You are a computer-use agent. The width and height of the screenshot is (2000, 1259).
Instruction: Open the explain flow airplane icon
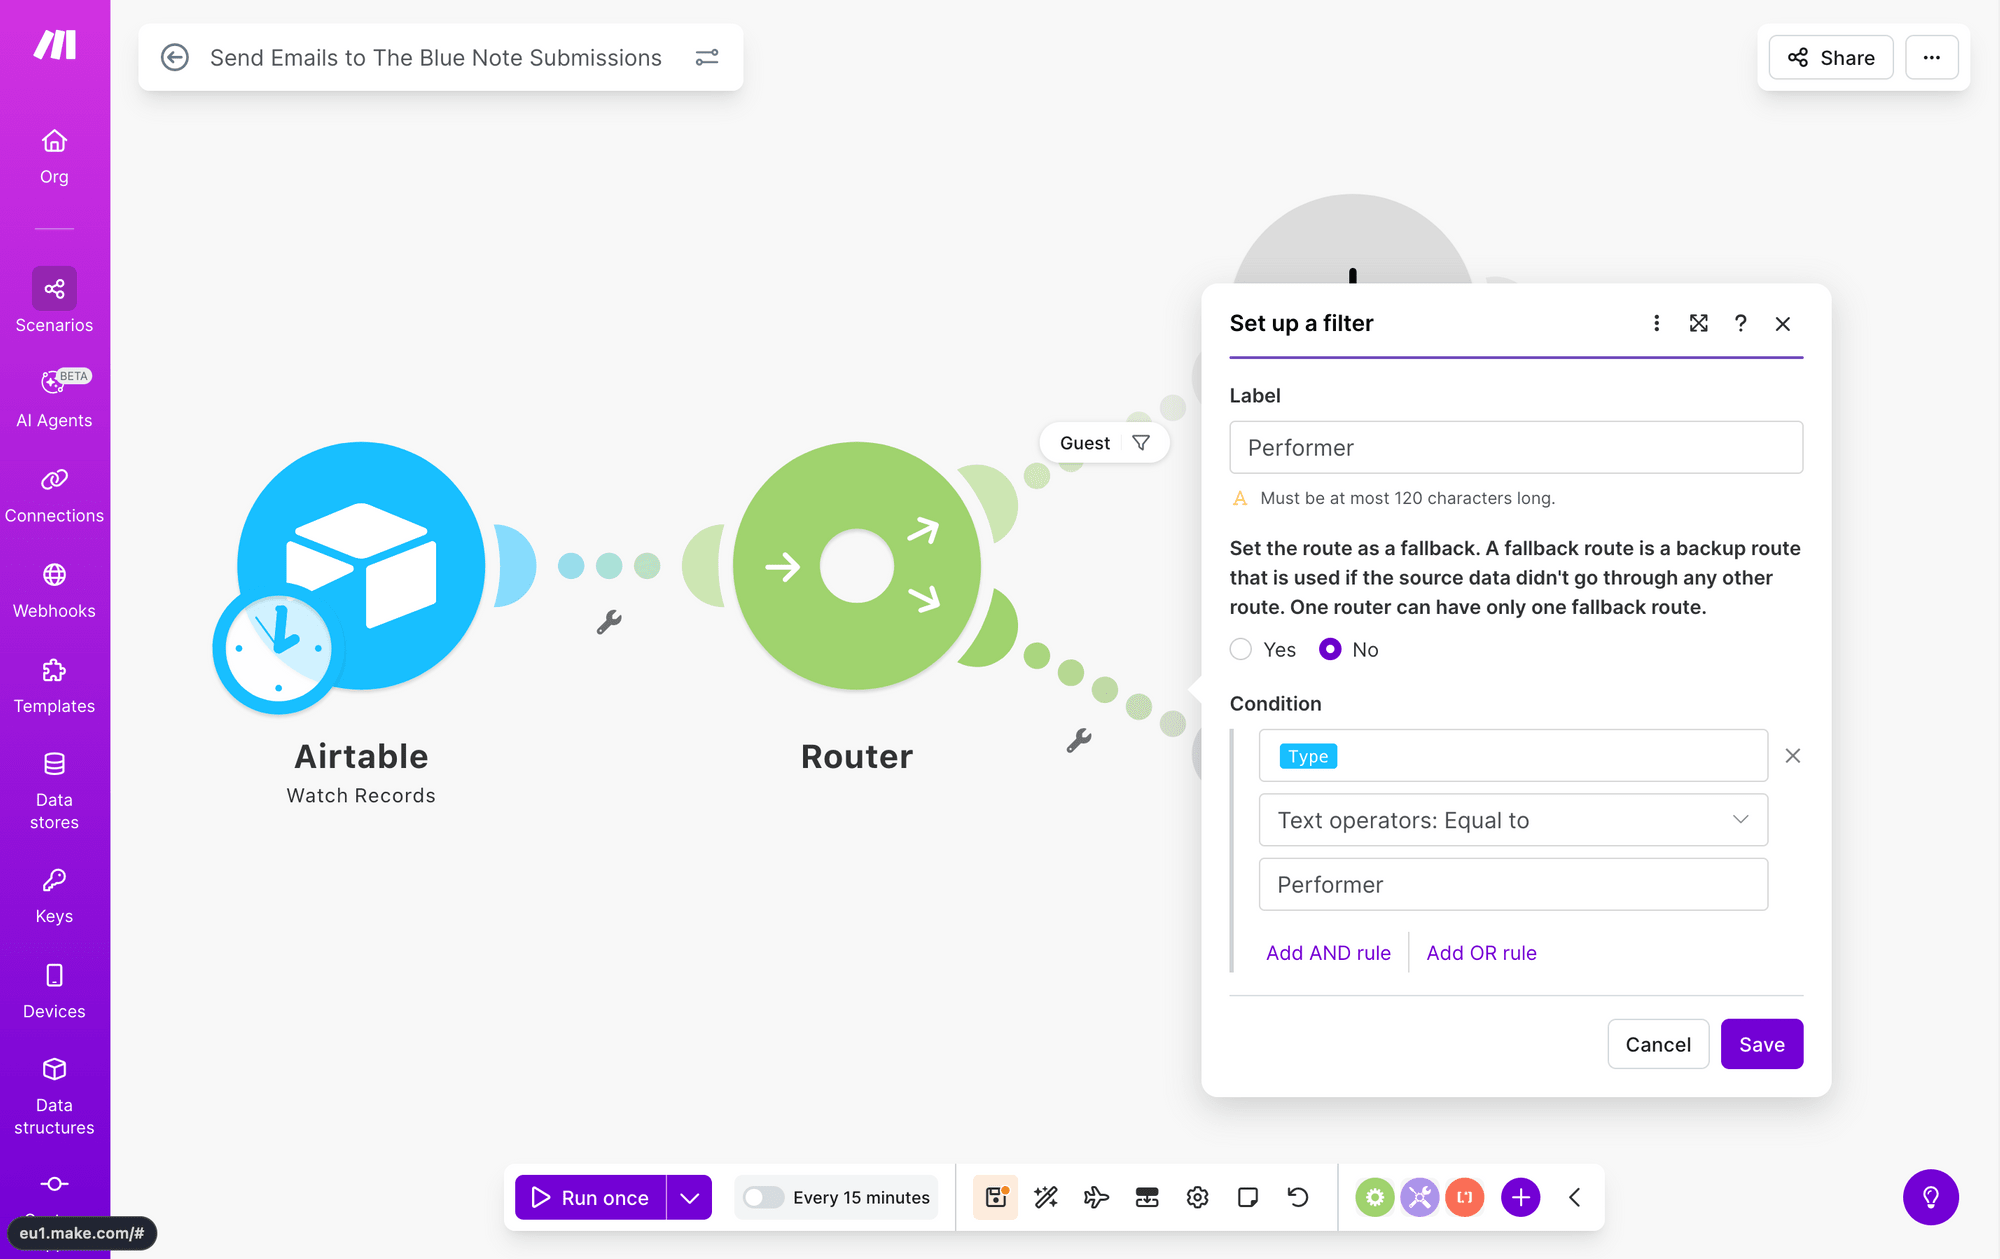pyautogui.click(x=1096, y=1197)
